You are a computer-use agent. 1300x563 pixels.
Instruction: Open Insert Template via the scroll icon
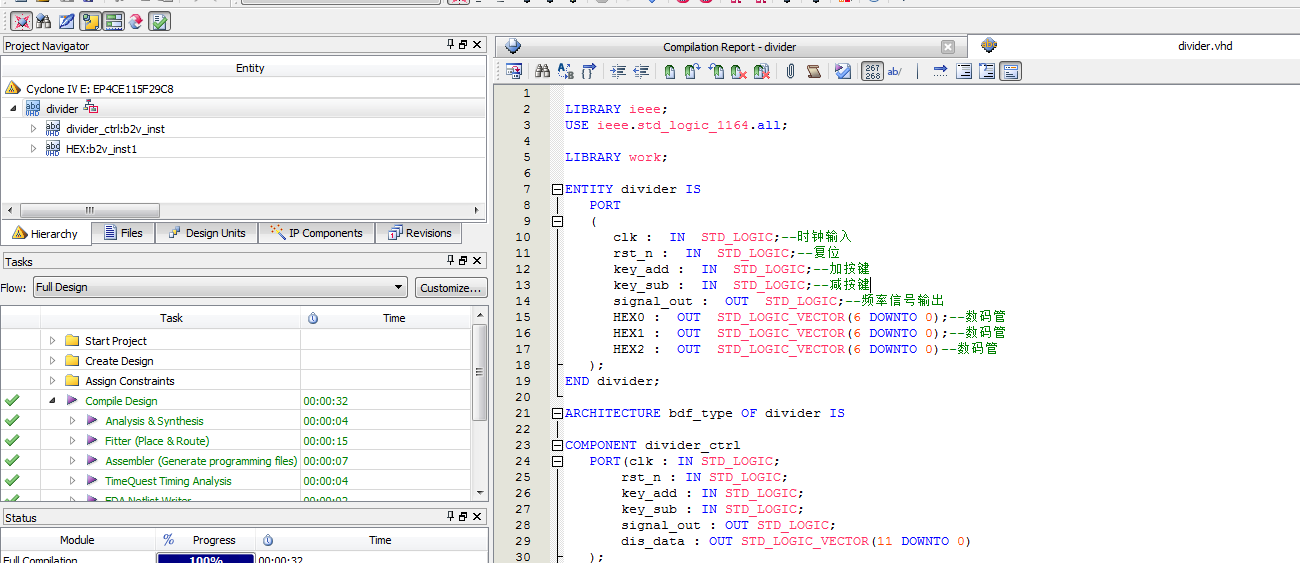814,71
